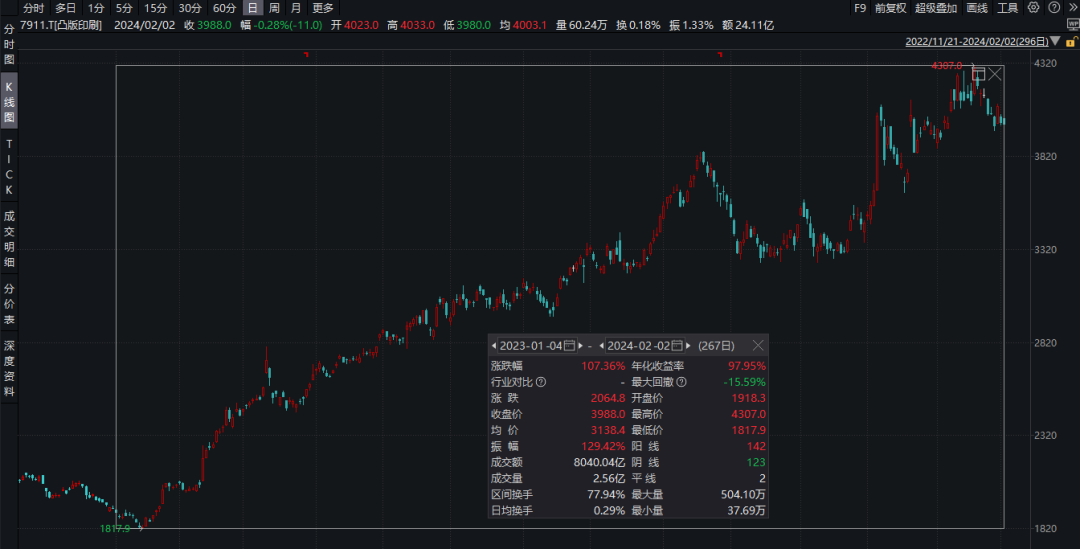Switch to 分时图 sidebar tab
The width and height of the screenshot is (1080, 549).
click(x=9, y=46)
